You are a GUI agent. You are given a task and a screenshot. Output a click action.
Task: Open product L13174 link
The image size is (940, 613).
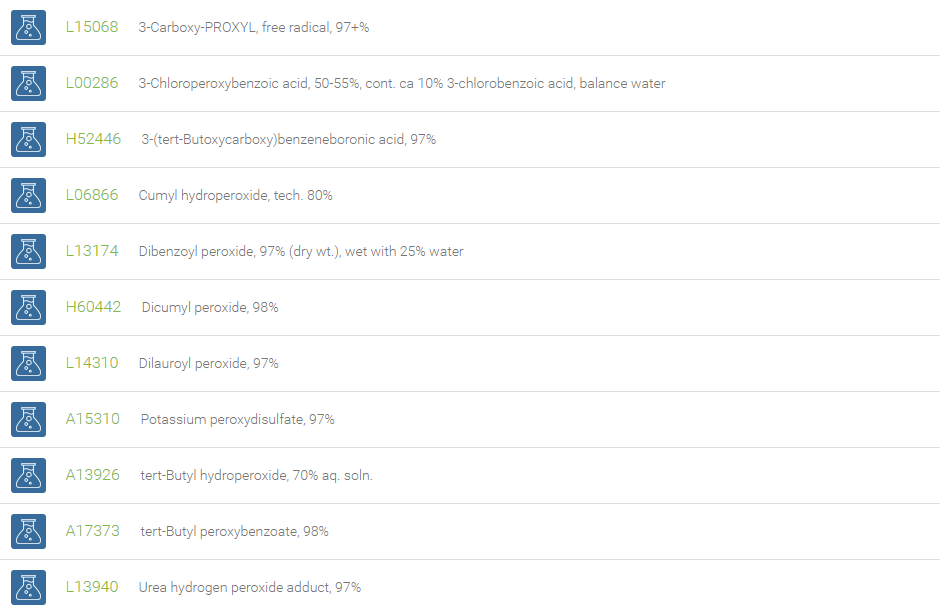(92, 251)
